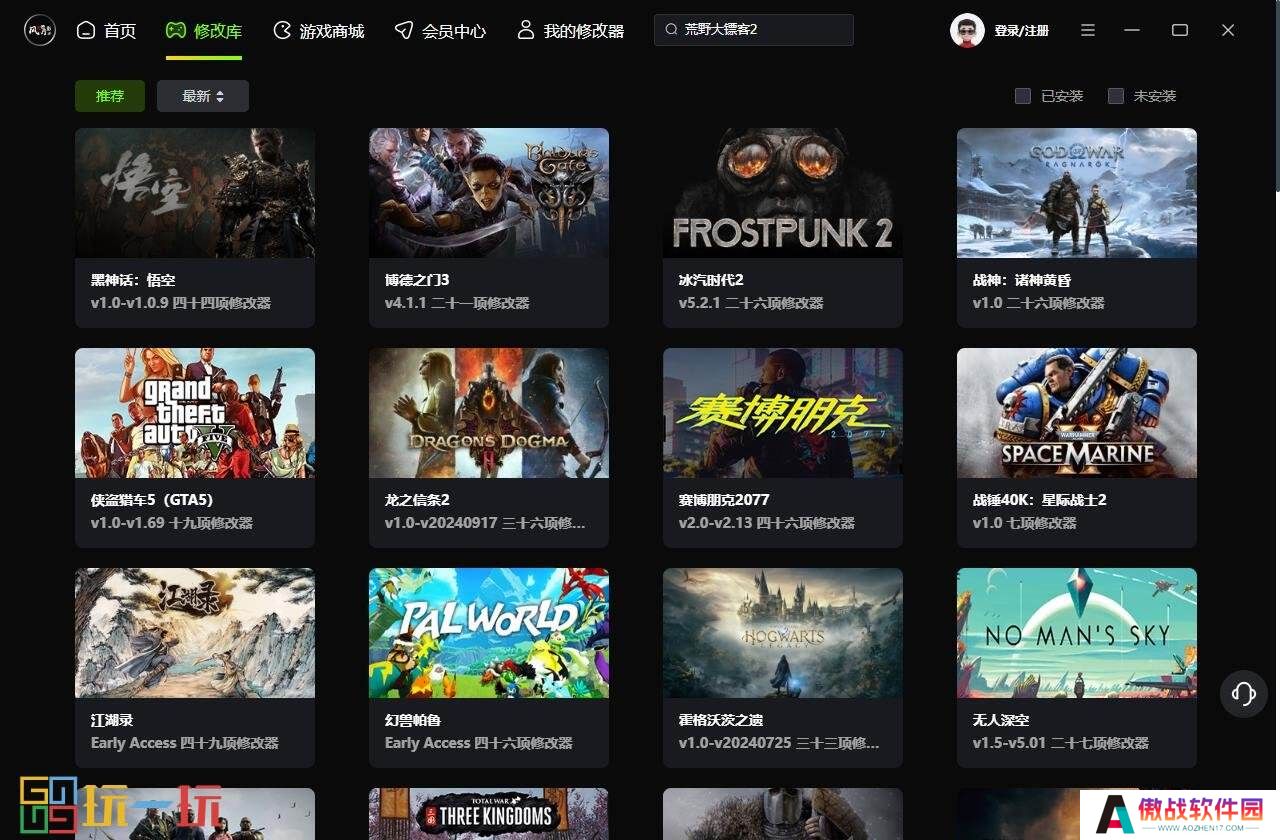
Task: Click 'Early Access 四十九项修改器' text
Action: tap(185, 743)
